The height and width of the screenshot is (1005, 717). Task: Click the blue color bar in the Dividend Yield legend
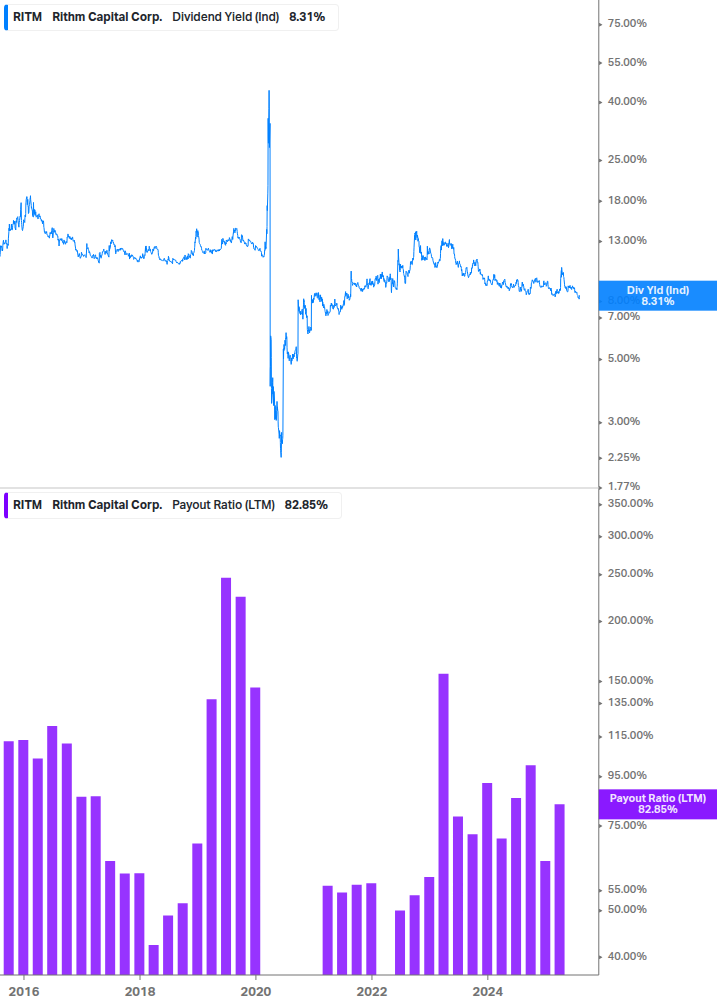point(6,17)
